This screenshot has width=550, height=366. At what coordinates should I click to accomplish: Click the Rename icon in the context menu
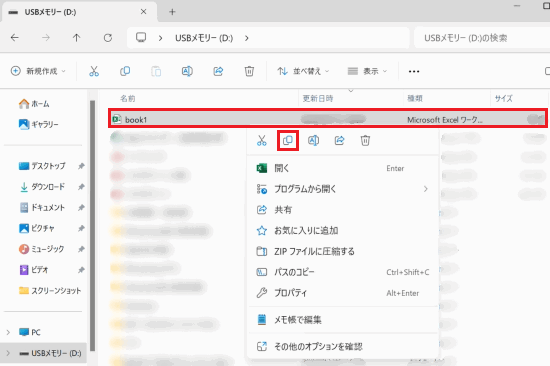(x=313, y=140)
